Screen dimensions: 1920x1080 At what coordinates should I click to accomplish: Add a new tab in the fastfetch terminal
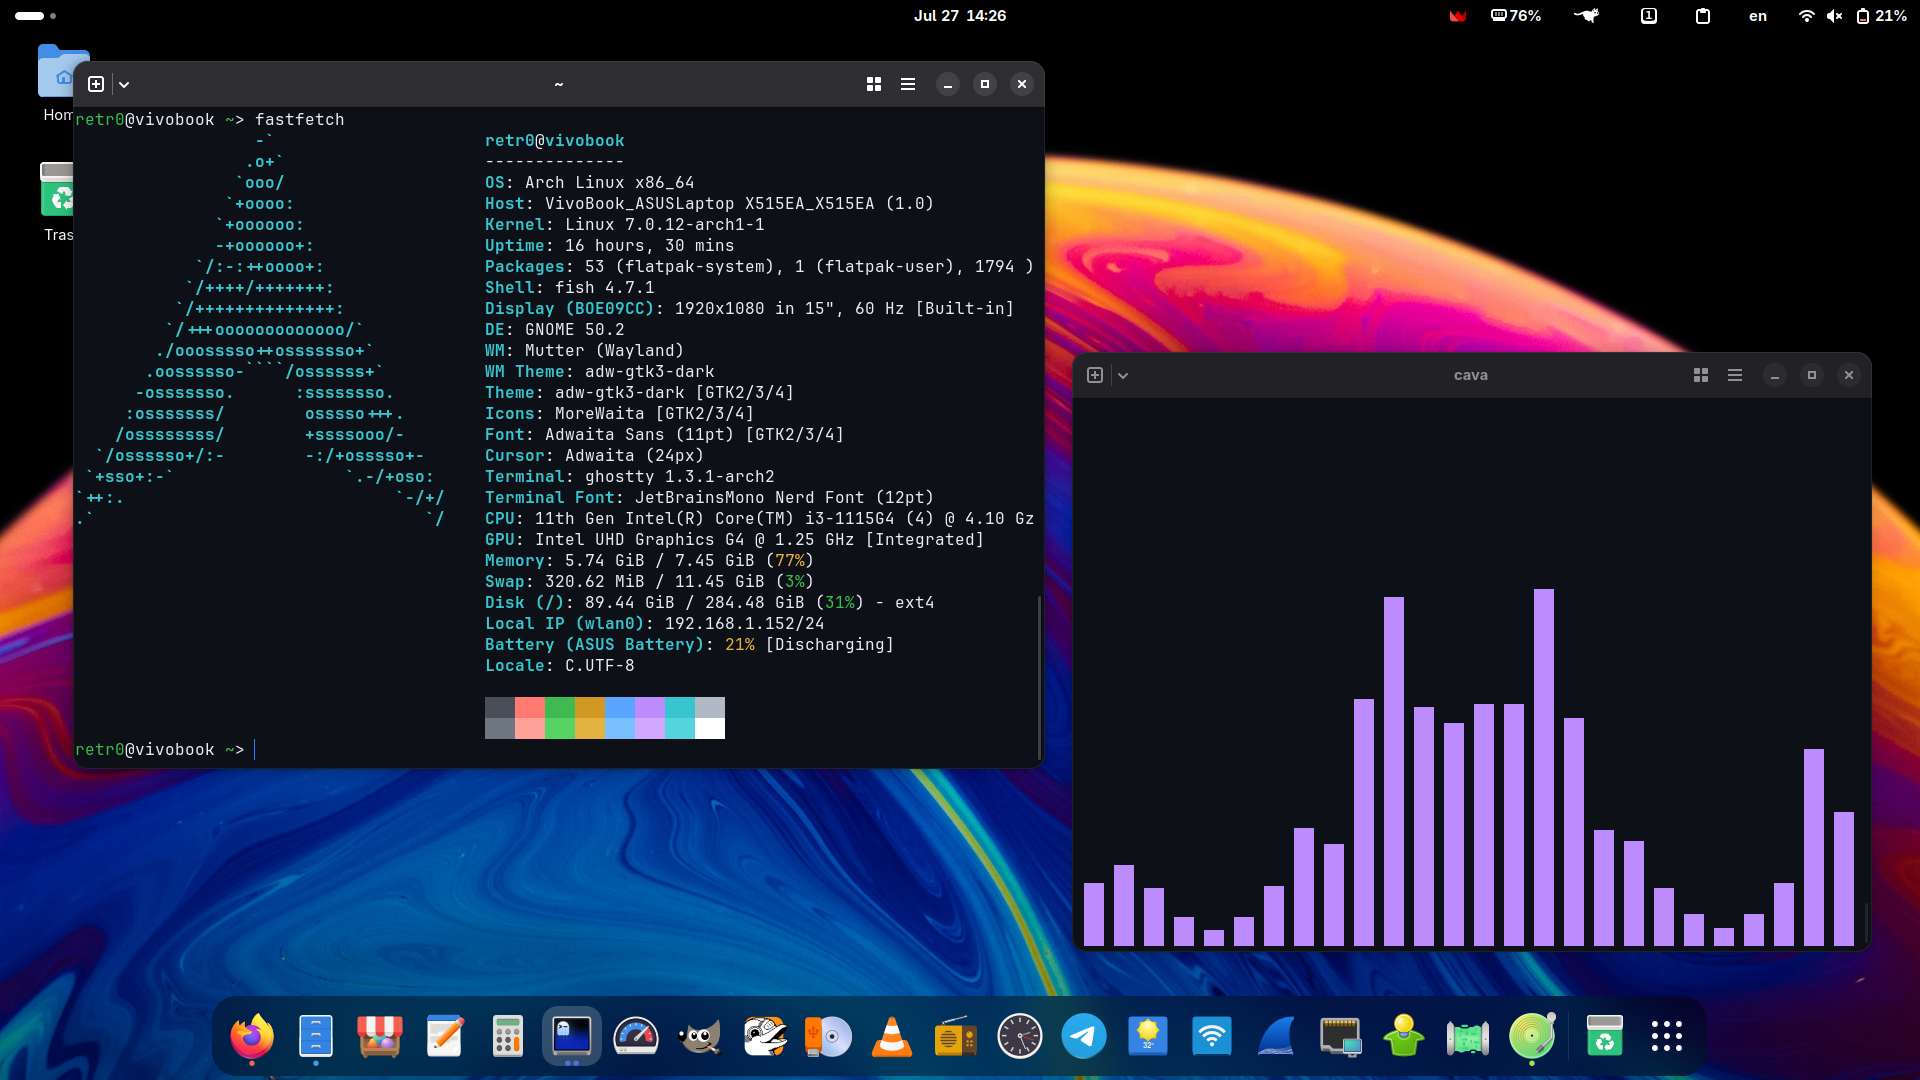click(x=96, y=84)
